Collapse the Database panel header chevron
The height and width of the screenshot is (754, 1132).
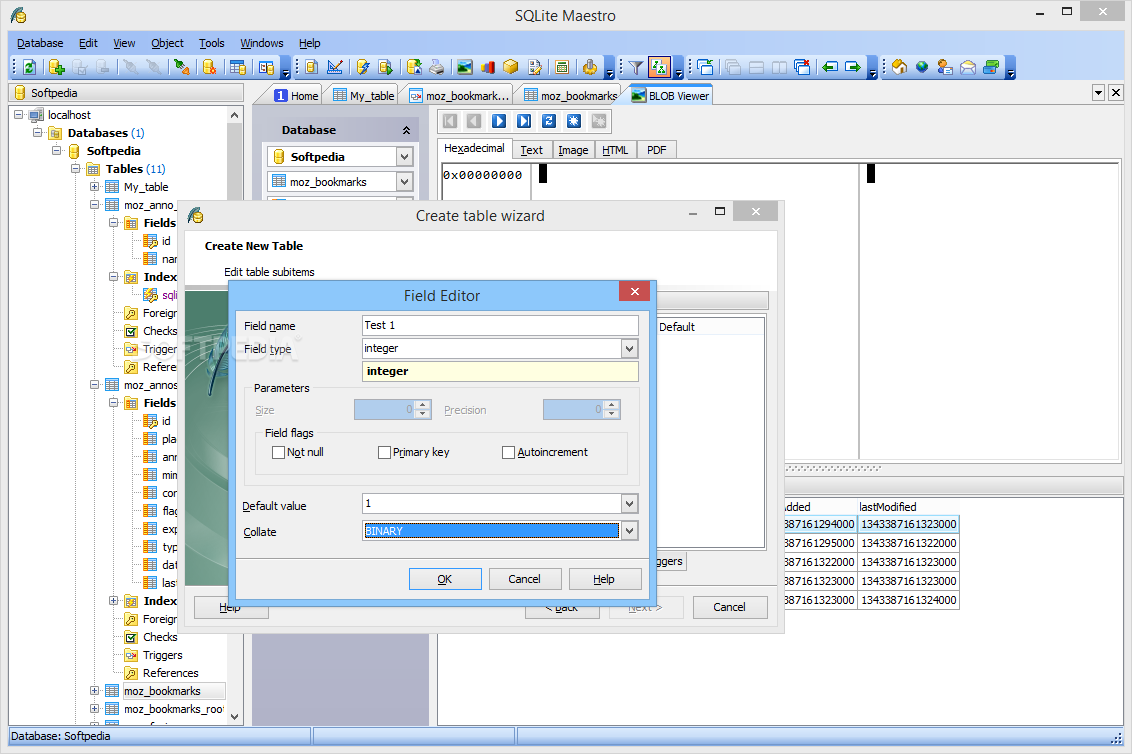pos(406,131)
